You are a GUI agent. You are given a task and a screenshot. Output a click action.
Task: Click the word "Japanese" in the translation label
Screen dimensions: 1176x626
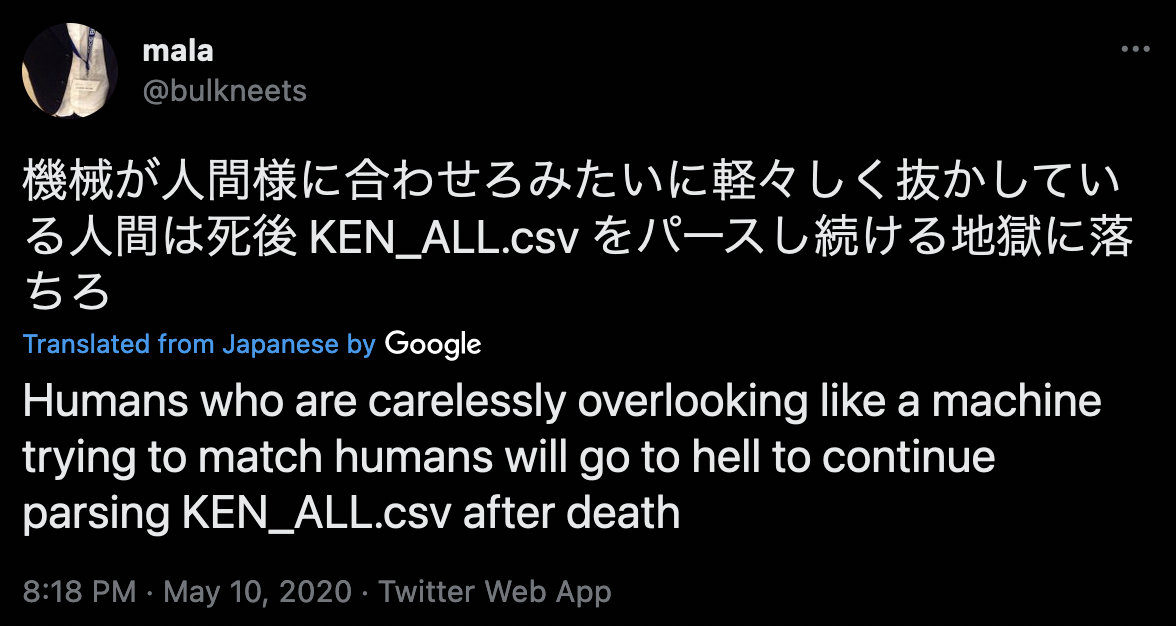281,345
